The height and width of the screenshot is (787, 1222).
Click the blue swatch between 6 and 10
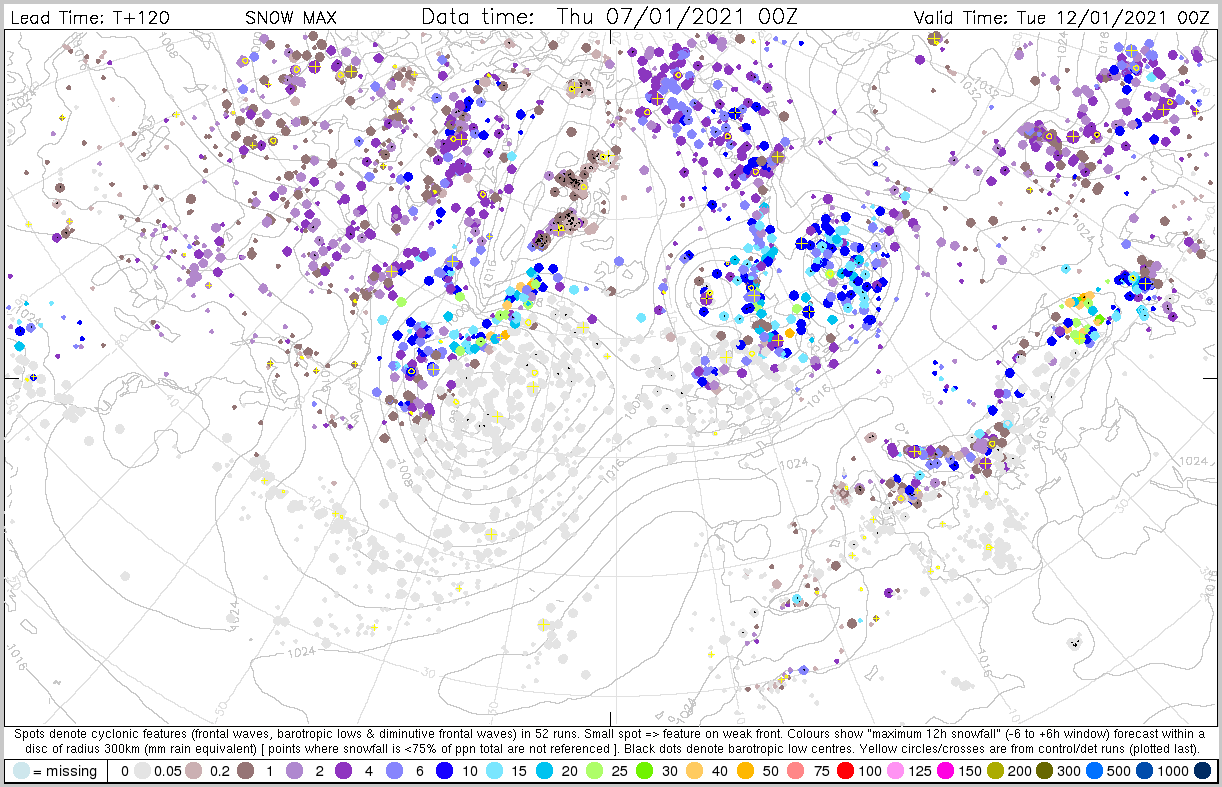click(x=444, y=771)
